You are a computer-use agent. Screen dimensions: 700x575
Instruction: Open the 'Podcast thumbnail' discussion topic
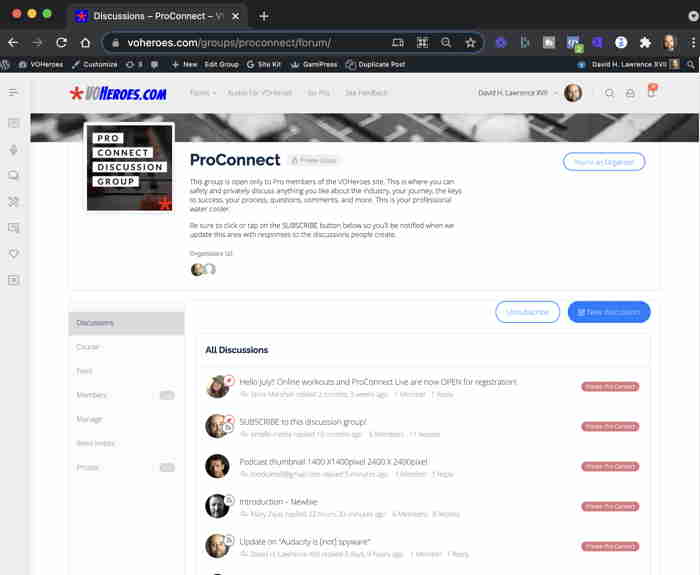[x=333, y=462]
